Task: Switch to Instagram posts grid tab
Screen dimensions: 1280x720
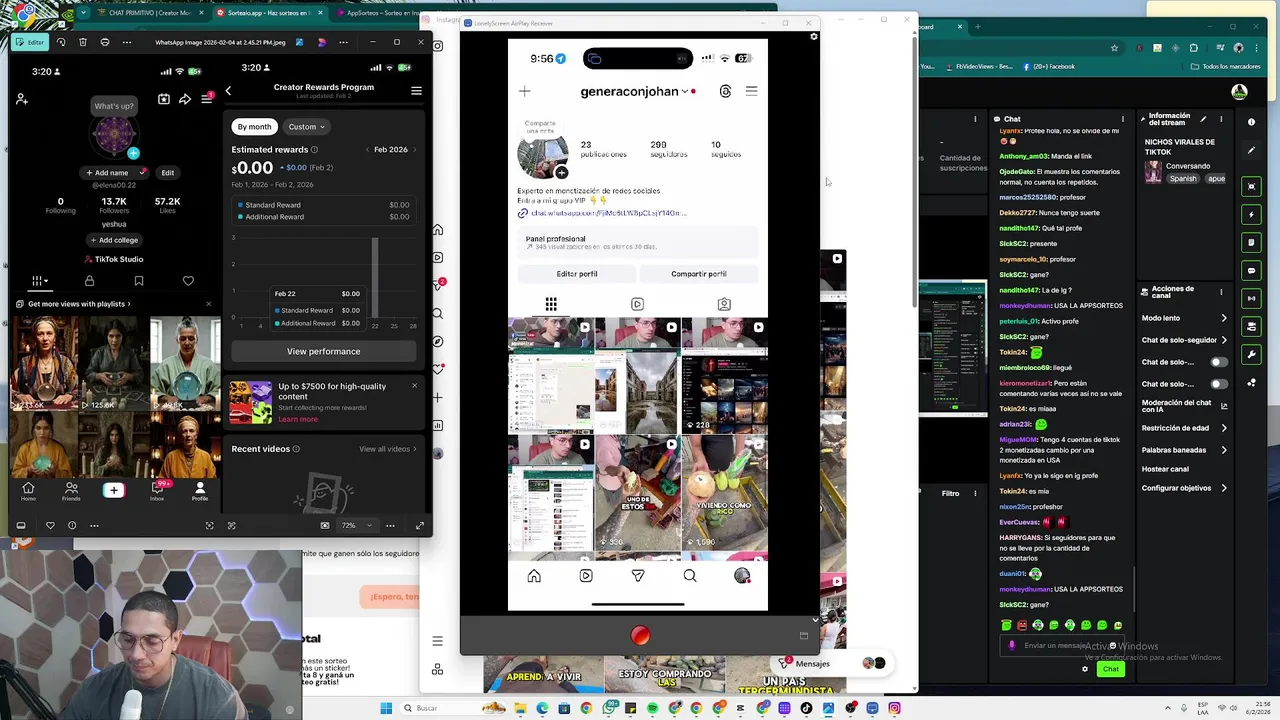Action: [551, 304]
